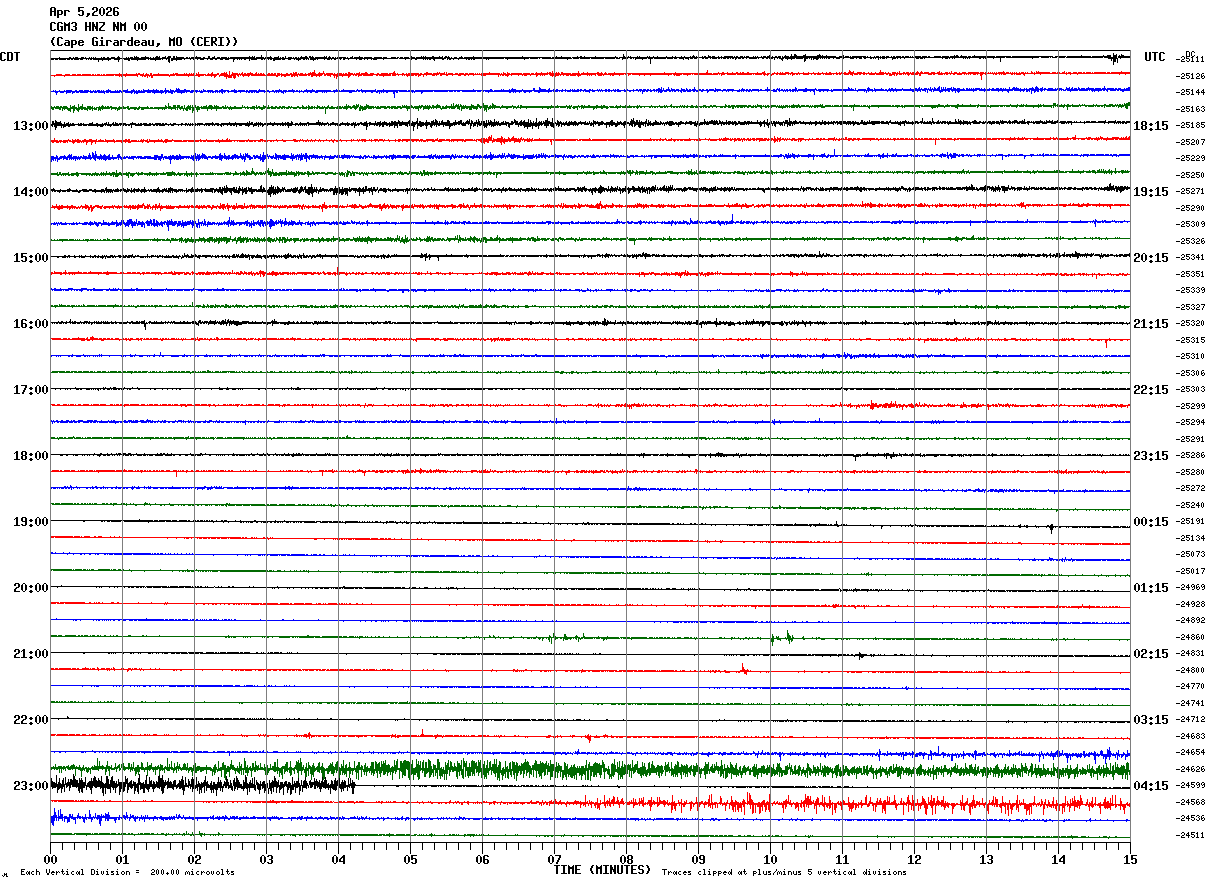Click the 04:15 UTC time label
This screenshot has width=1210, height=886.
click(x=1151, y=786)
